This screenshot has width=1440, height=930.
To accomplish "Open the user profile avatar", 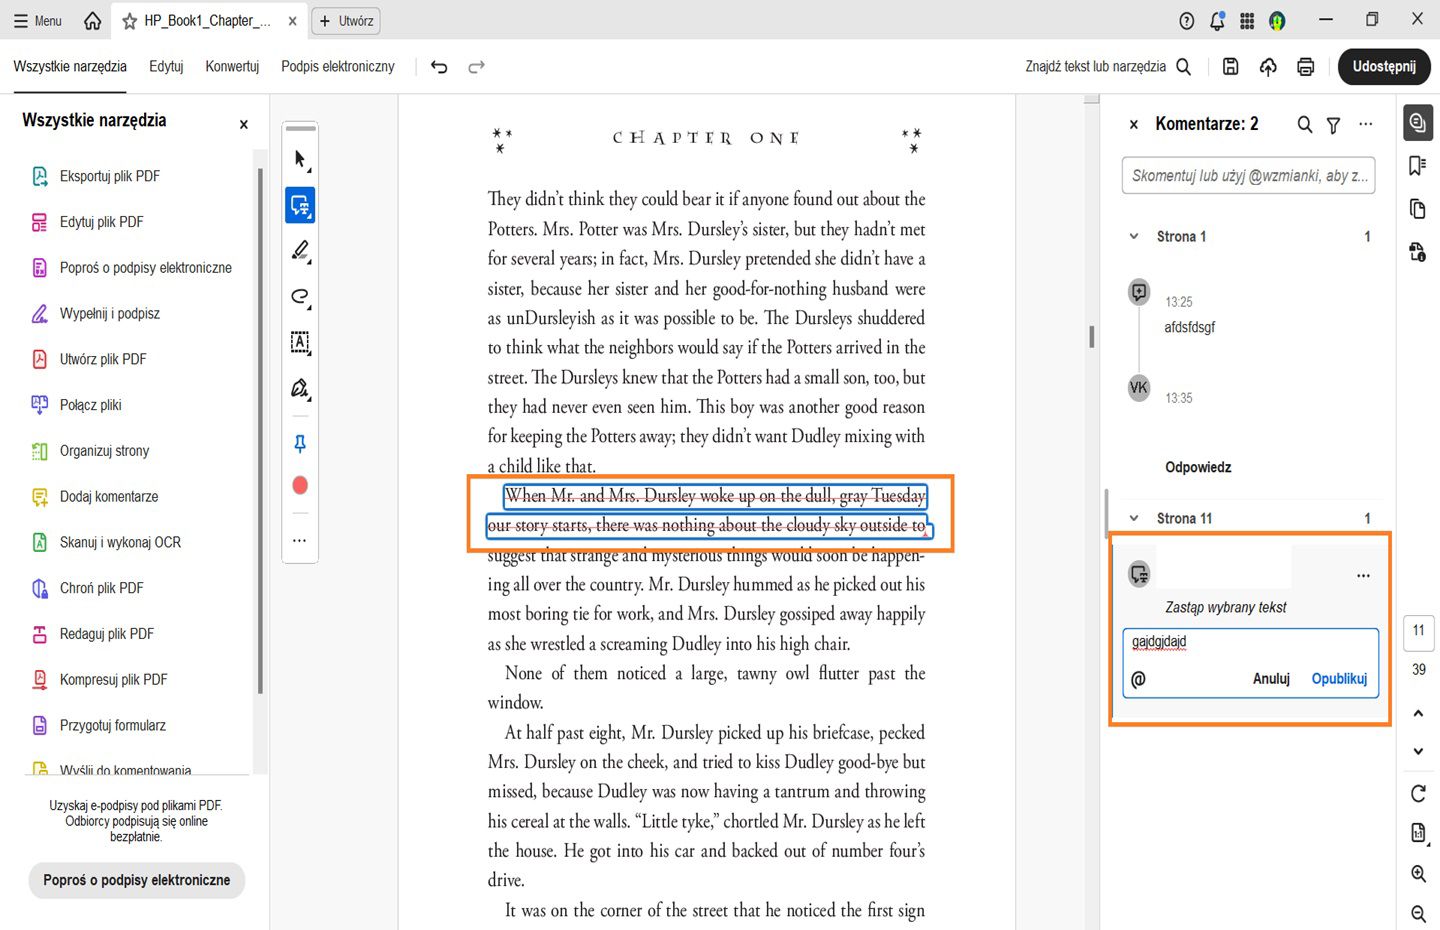I will pos(1277,21).
